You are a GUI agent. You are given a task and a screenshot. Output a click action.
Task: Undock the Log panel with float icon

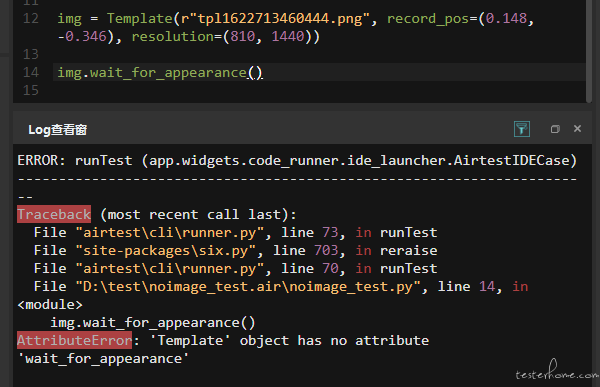tap(555, 129)
